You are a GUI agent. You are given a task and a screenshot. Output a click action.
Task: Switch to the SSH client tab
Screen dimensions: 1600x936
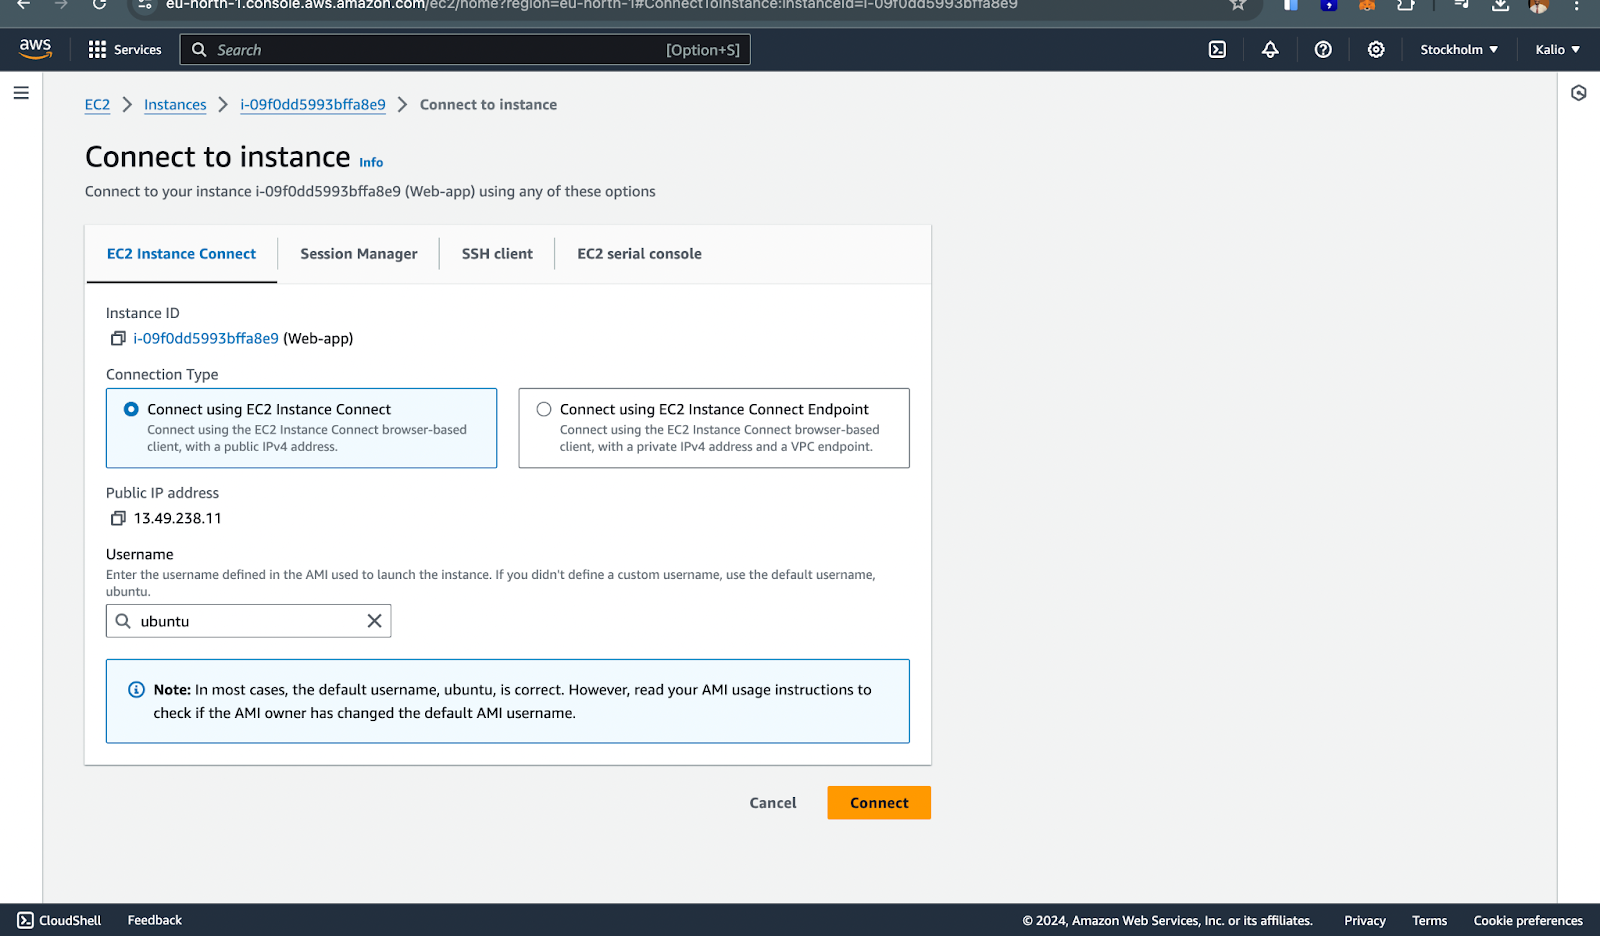pos(497,254)
